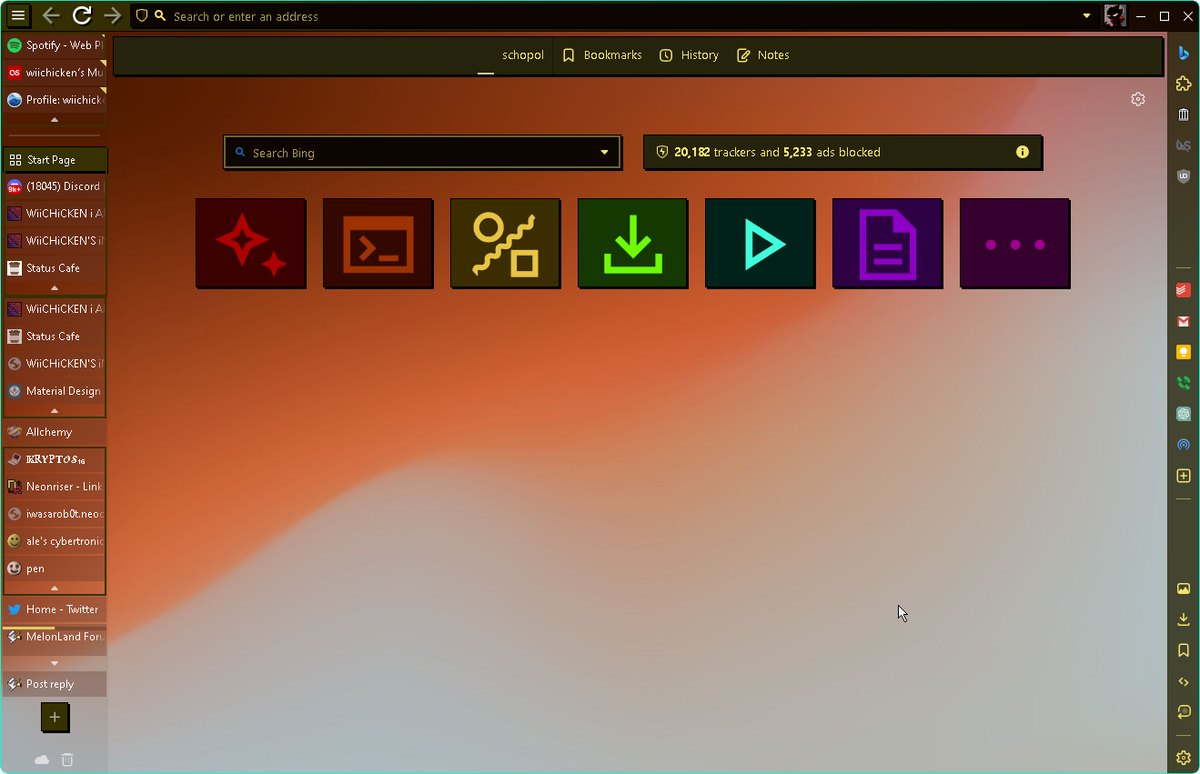Open closed tabs trash below the tab bar
1200x774 pixels.
(67, 760)
